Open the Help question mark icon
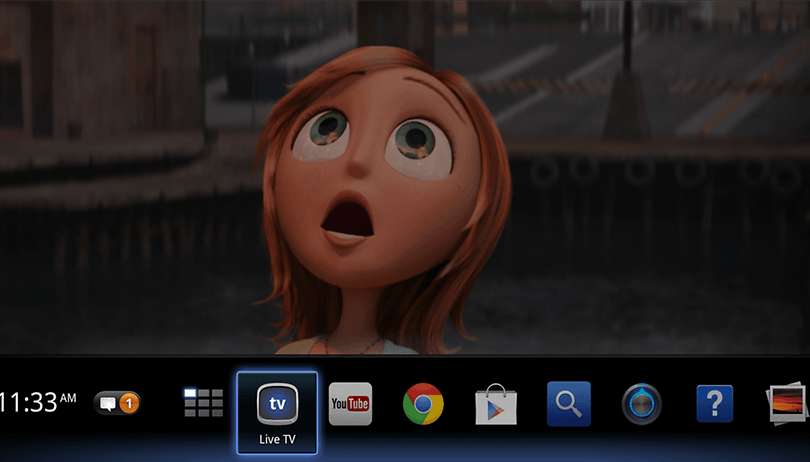The height and width of the screenshot is (462, 810). [x=714, y=404]
